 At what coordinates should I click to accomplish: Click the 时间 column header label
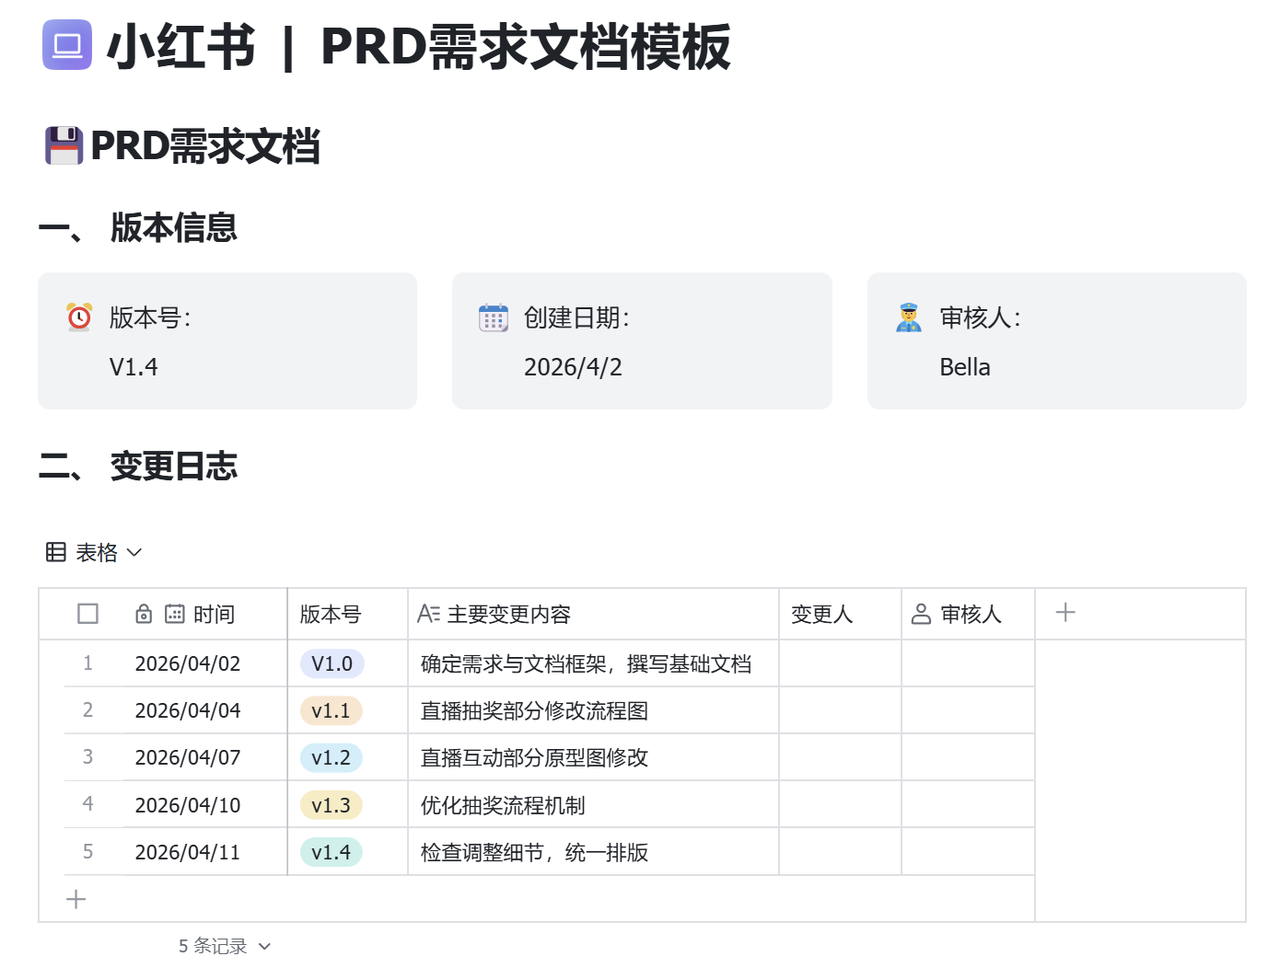(214, 614)
